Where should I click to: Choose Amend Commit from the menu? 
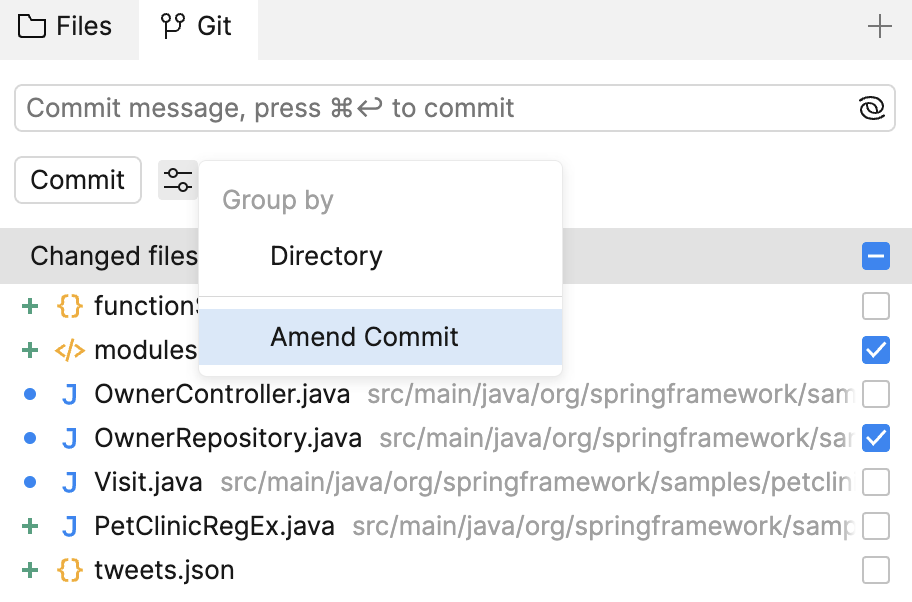click(362, 337)
